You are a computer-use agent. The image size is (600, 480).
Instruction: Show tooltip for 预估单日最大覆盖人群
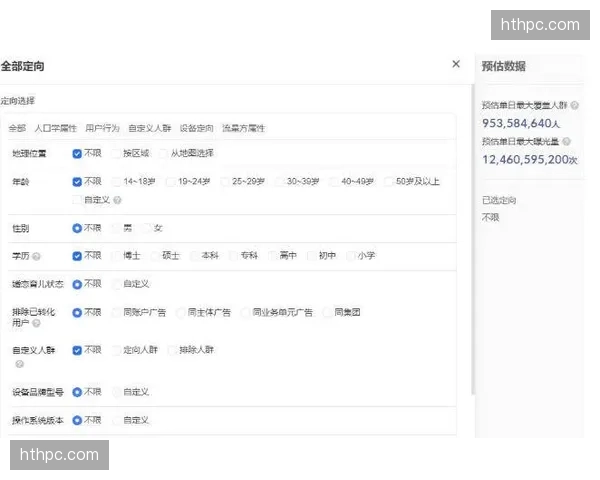coord(574,105)
